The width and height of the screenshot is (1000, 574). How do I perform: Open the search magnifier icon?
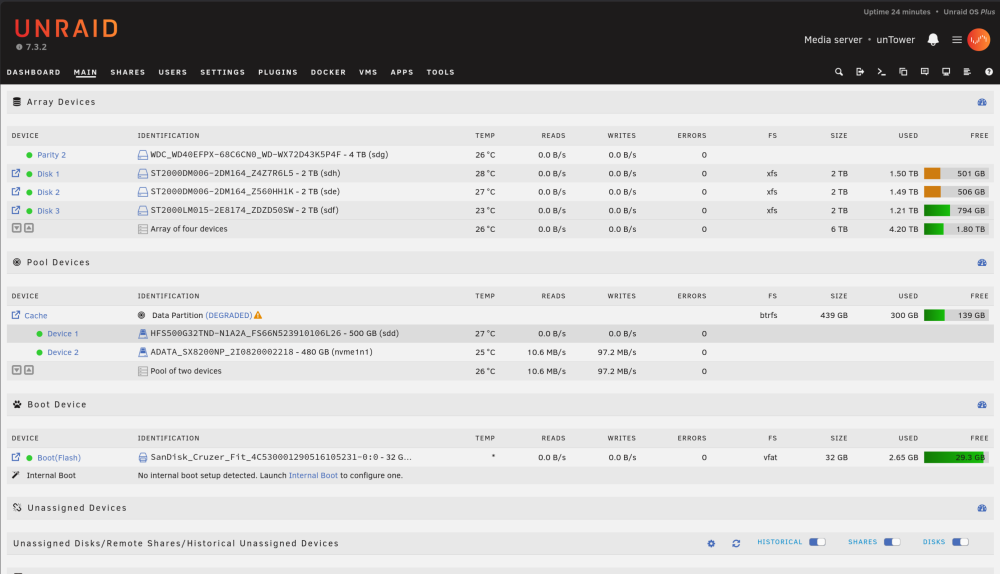click(x=839, y=72)
